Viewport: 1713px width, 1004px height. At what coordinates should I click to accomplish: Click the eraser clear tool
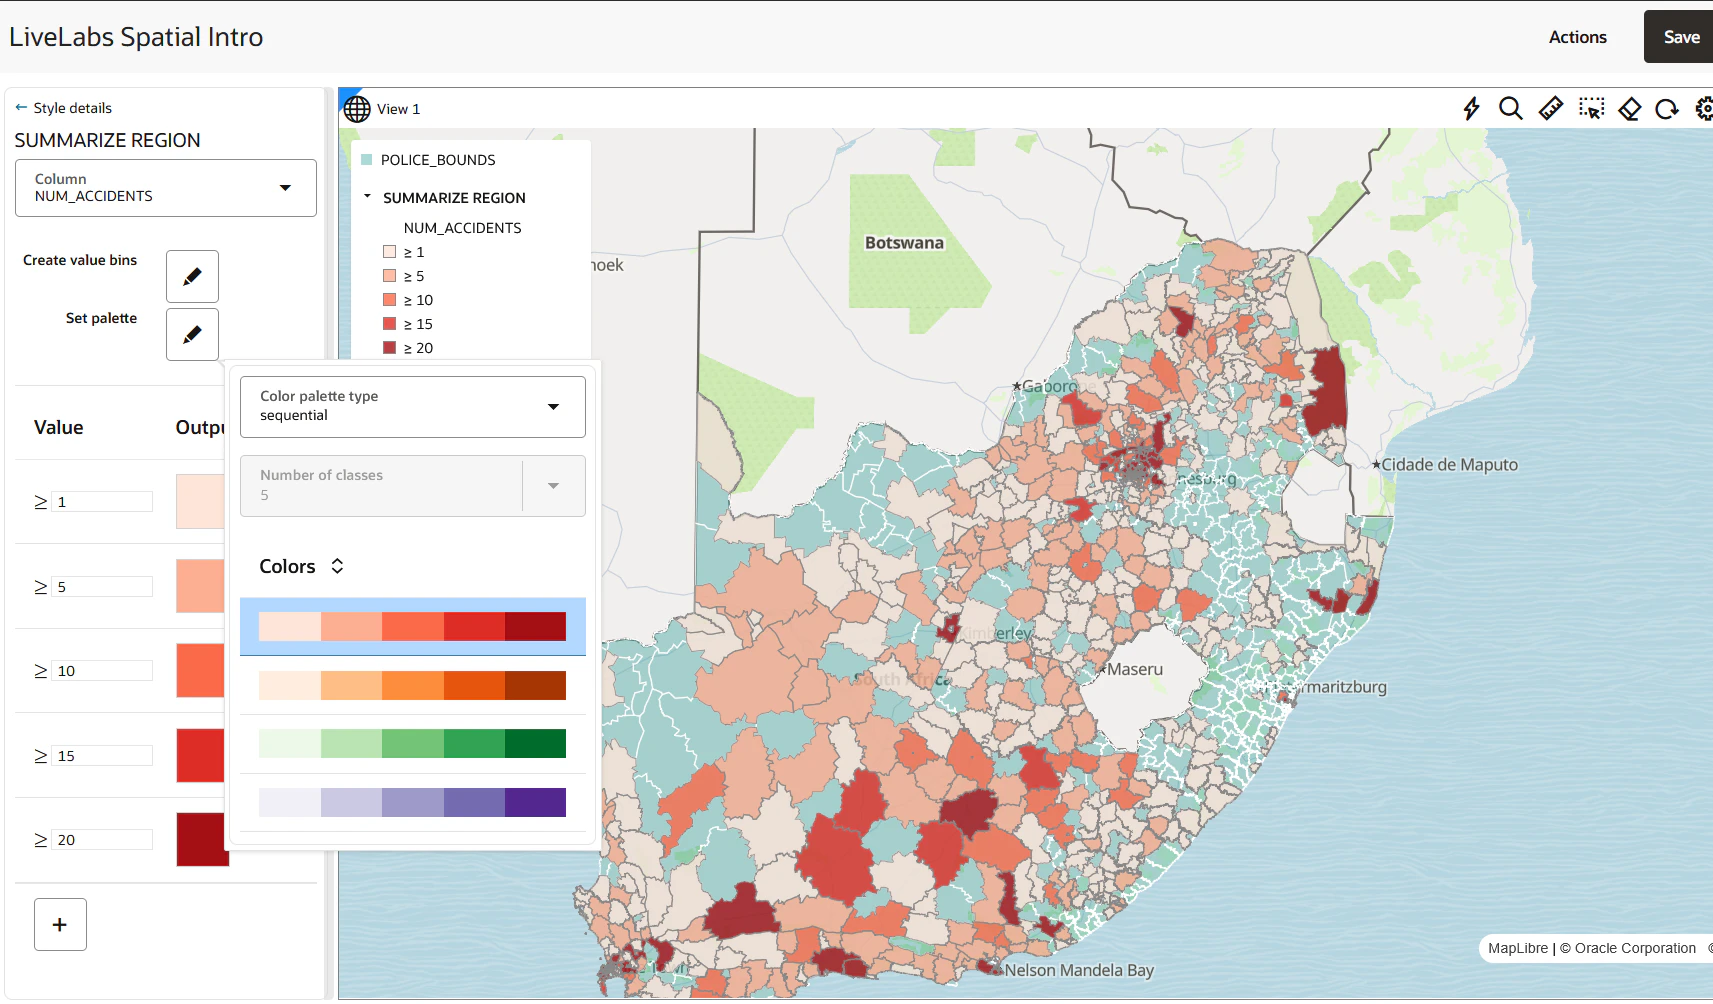click(x=1630, y=108)
